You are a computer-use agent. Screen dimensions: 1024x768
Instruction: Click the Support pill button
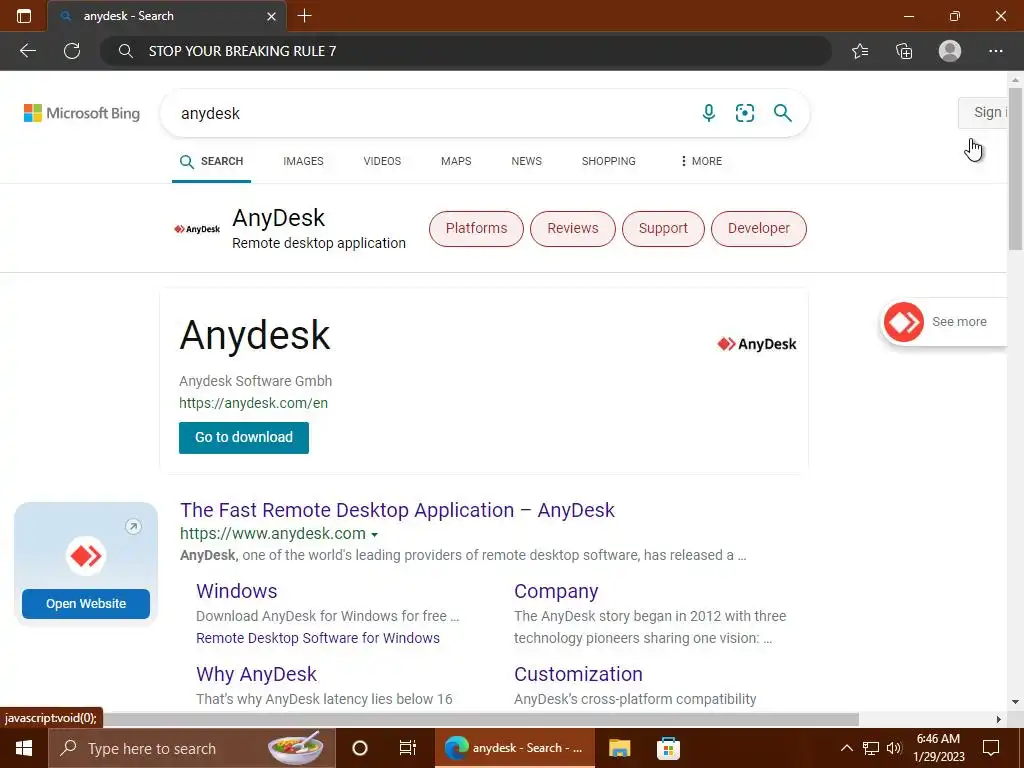[663, 229]
